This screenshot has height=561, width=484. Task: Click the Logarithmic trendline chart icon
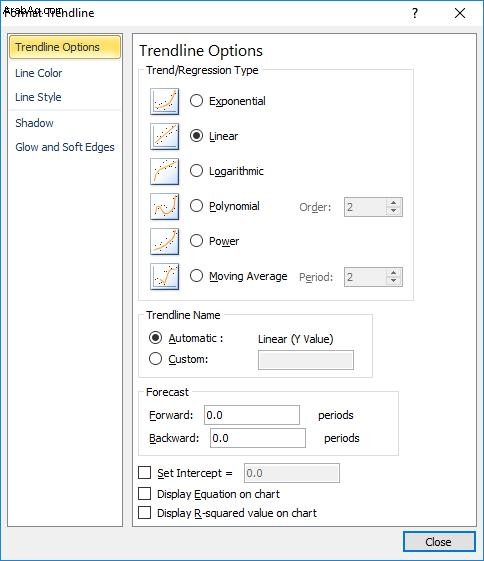coord(165,172)
